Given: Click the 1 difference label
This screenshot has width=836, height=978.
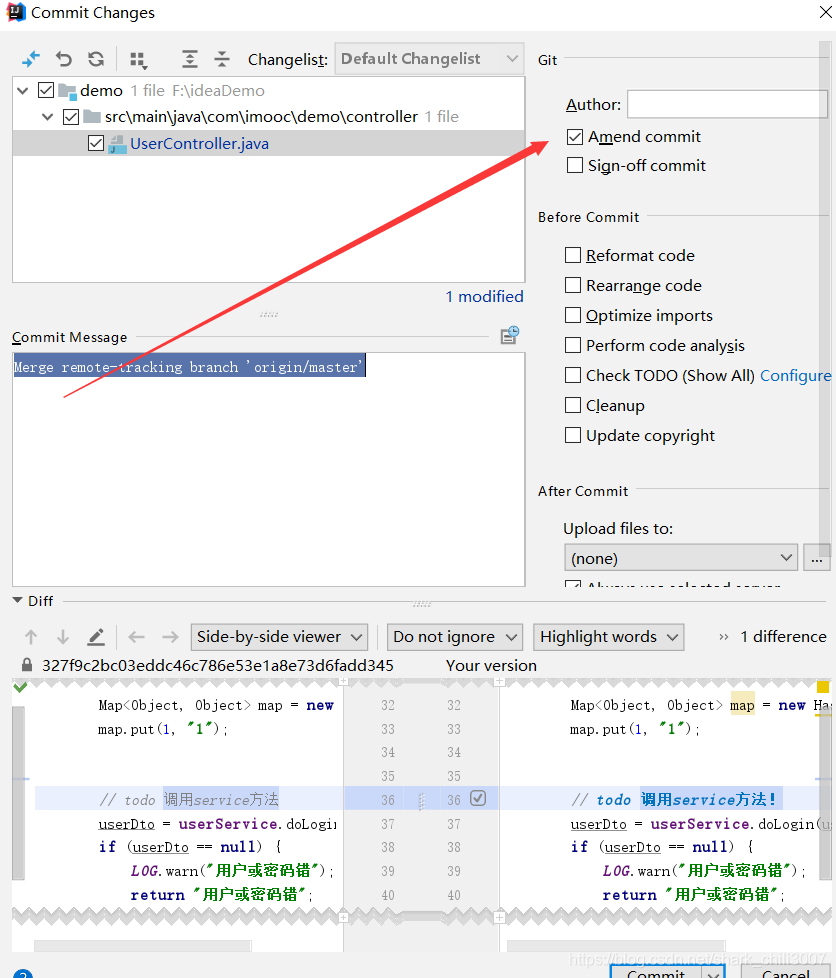Looking at the screenshot, I should tap(783, 637).
